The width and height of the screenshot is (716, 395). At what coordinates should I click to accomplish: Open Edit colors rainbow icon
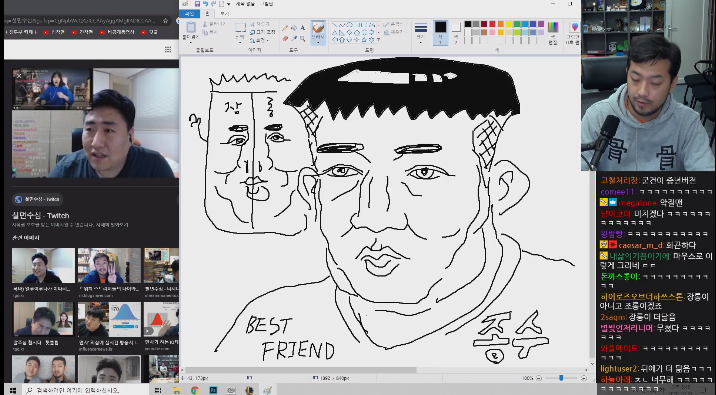(x=553, y=32)
